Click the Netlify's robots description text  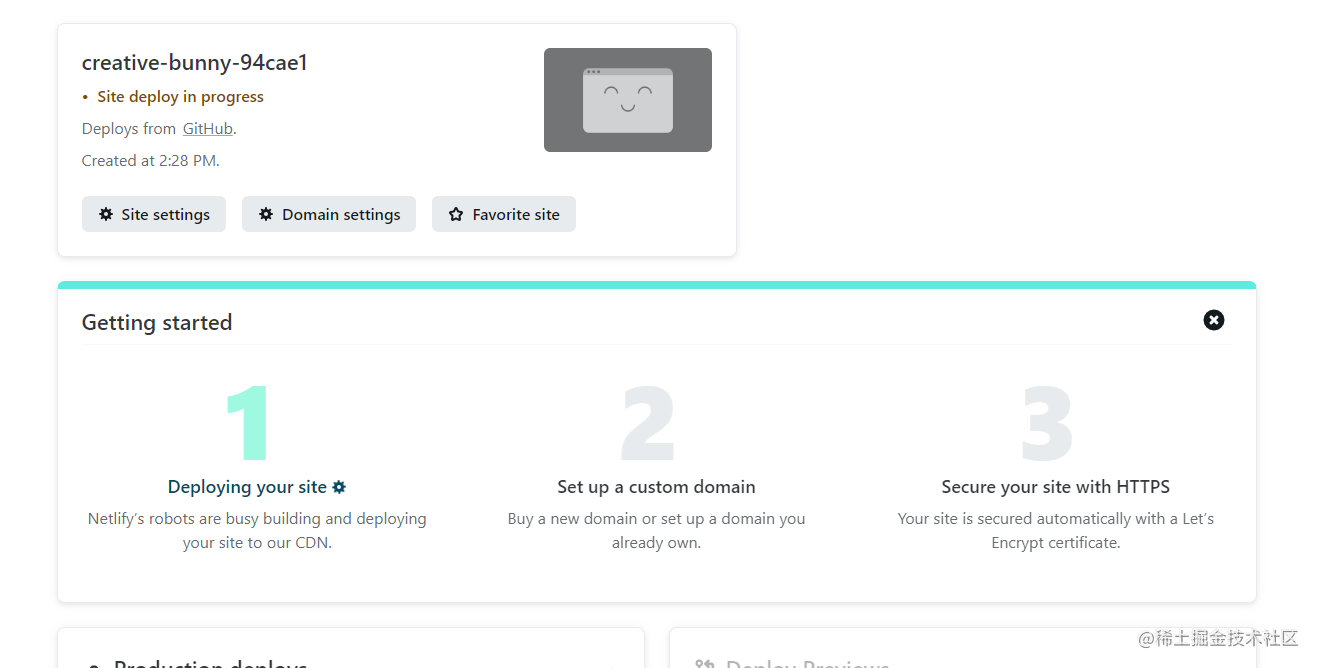(x=257, y=531)
